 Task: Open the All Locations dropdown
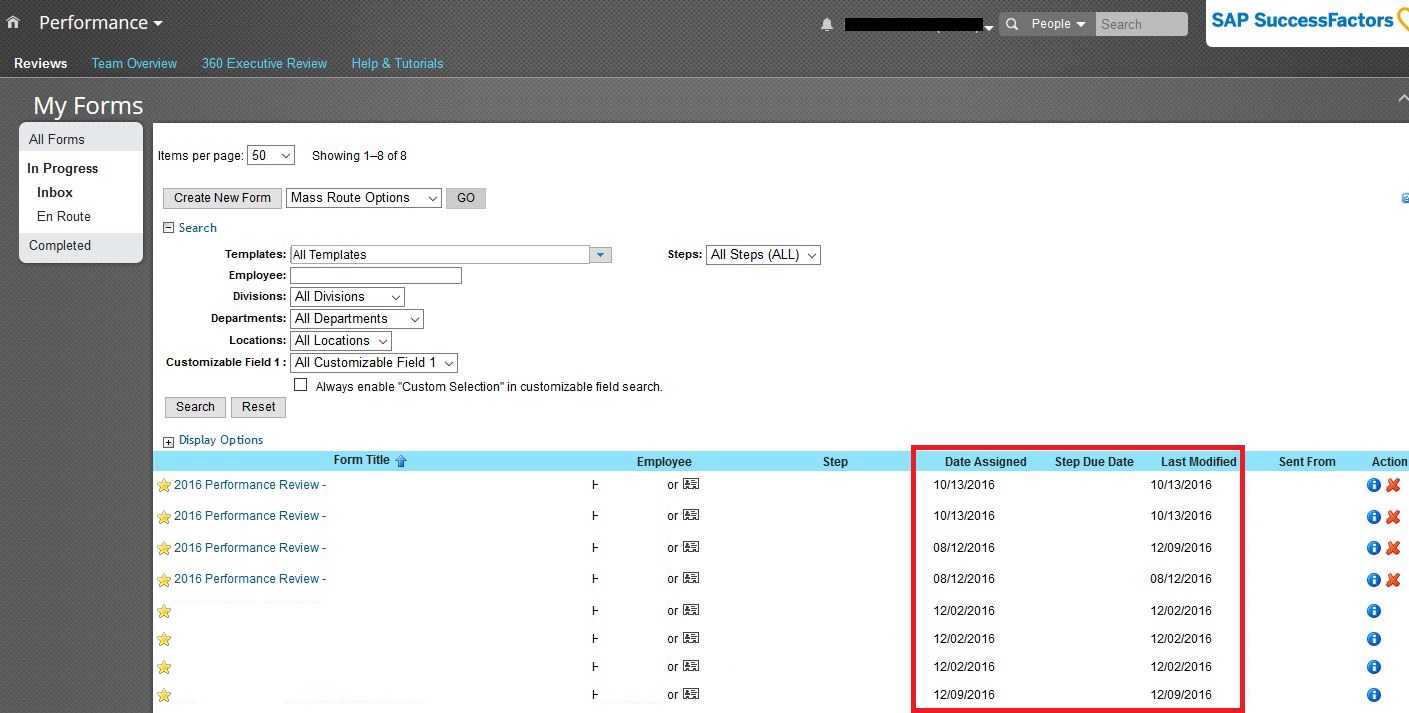pyautogui.click(x=341, y=341)
